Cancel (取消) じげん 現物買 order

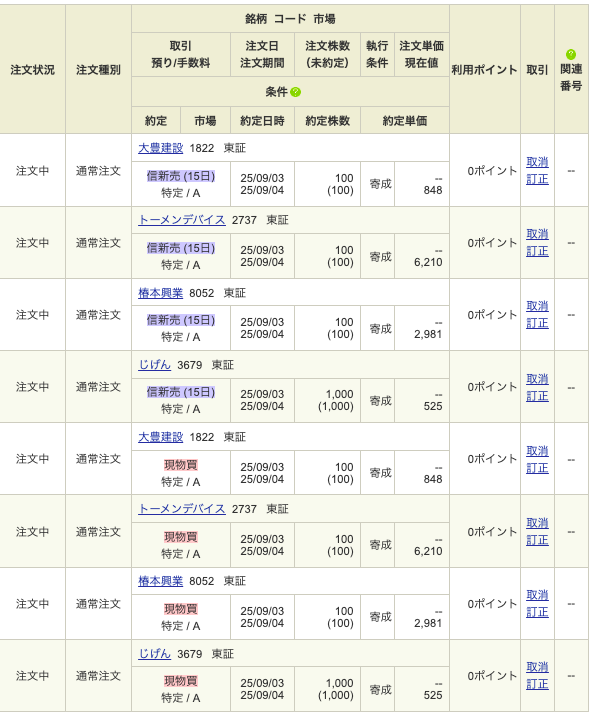[x=538, y=668]
